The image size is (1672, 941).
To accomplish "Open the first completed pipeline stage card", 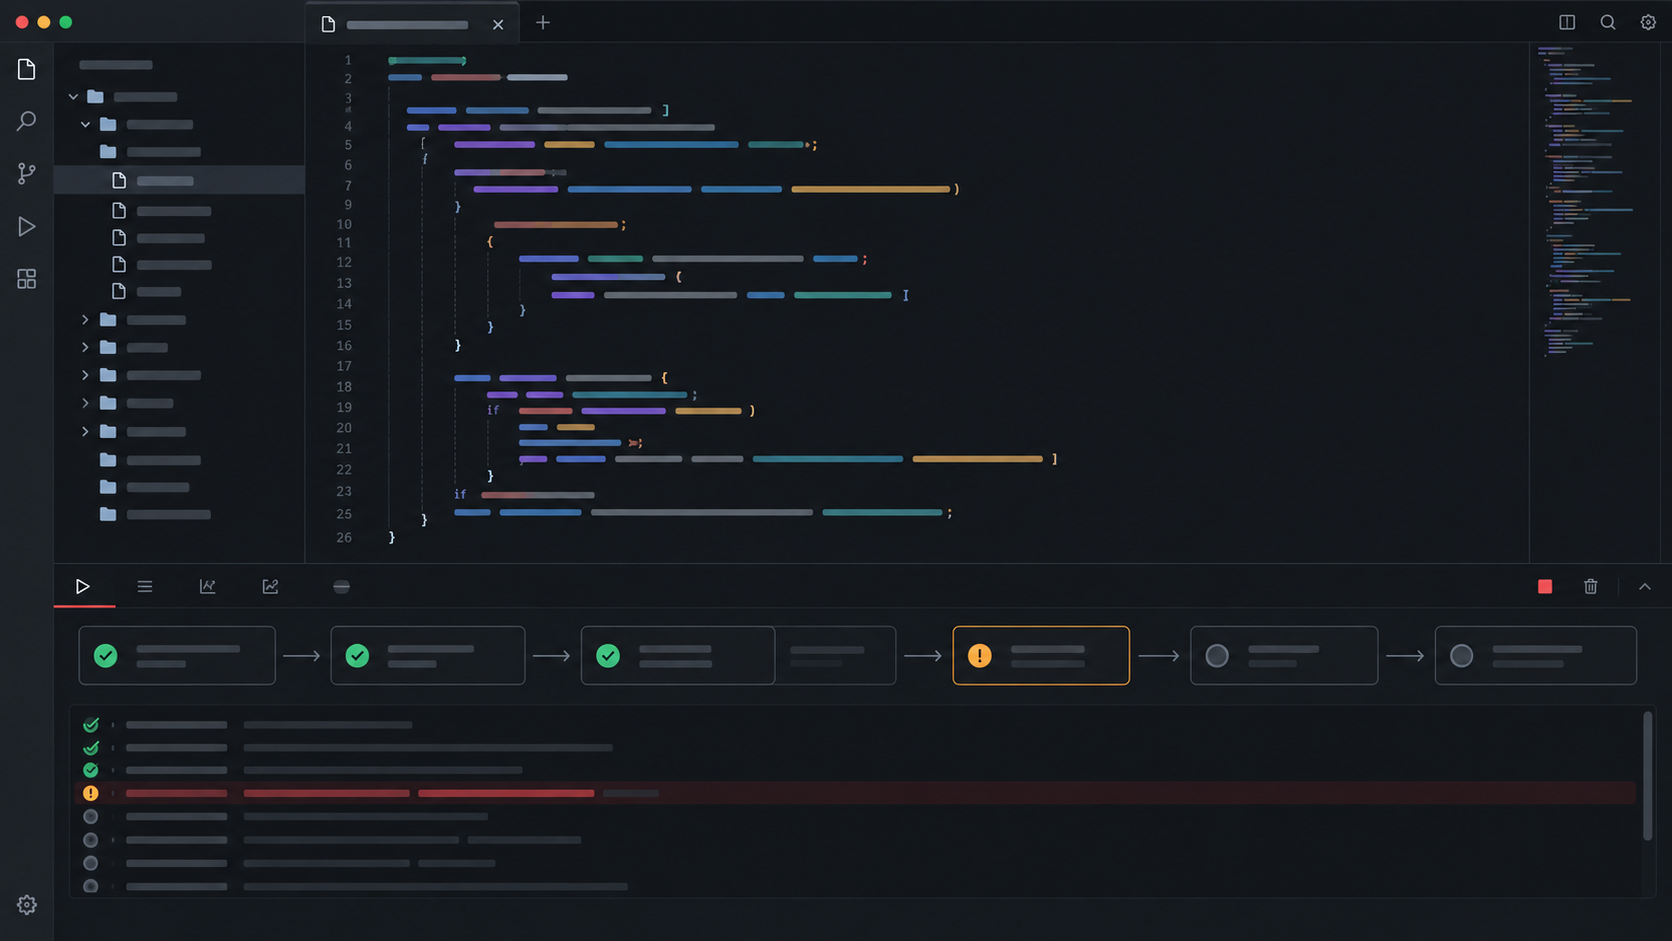I will click(177, 655).
